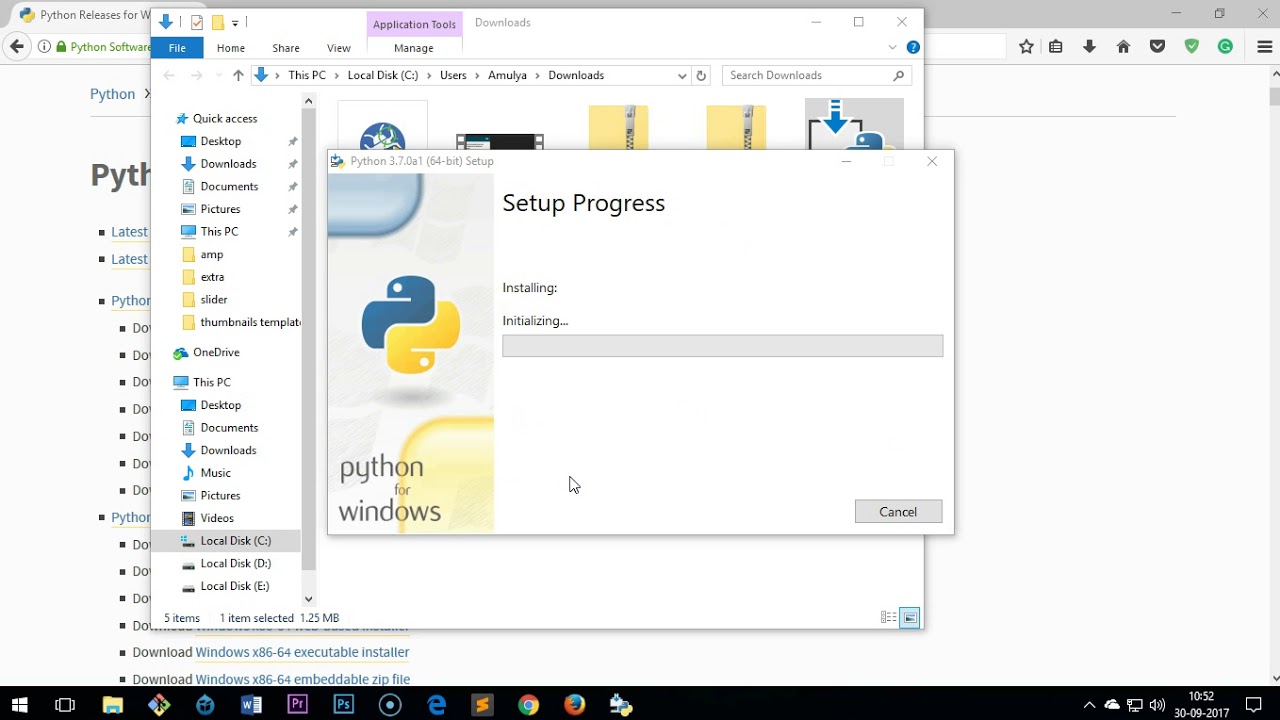
Task: Click Python breadcrumb link on webpage
Action: (112, 94)
